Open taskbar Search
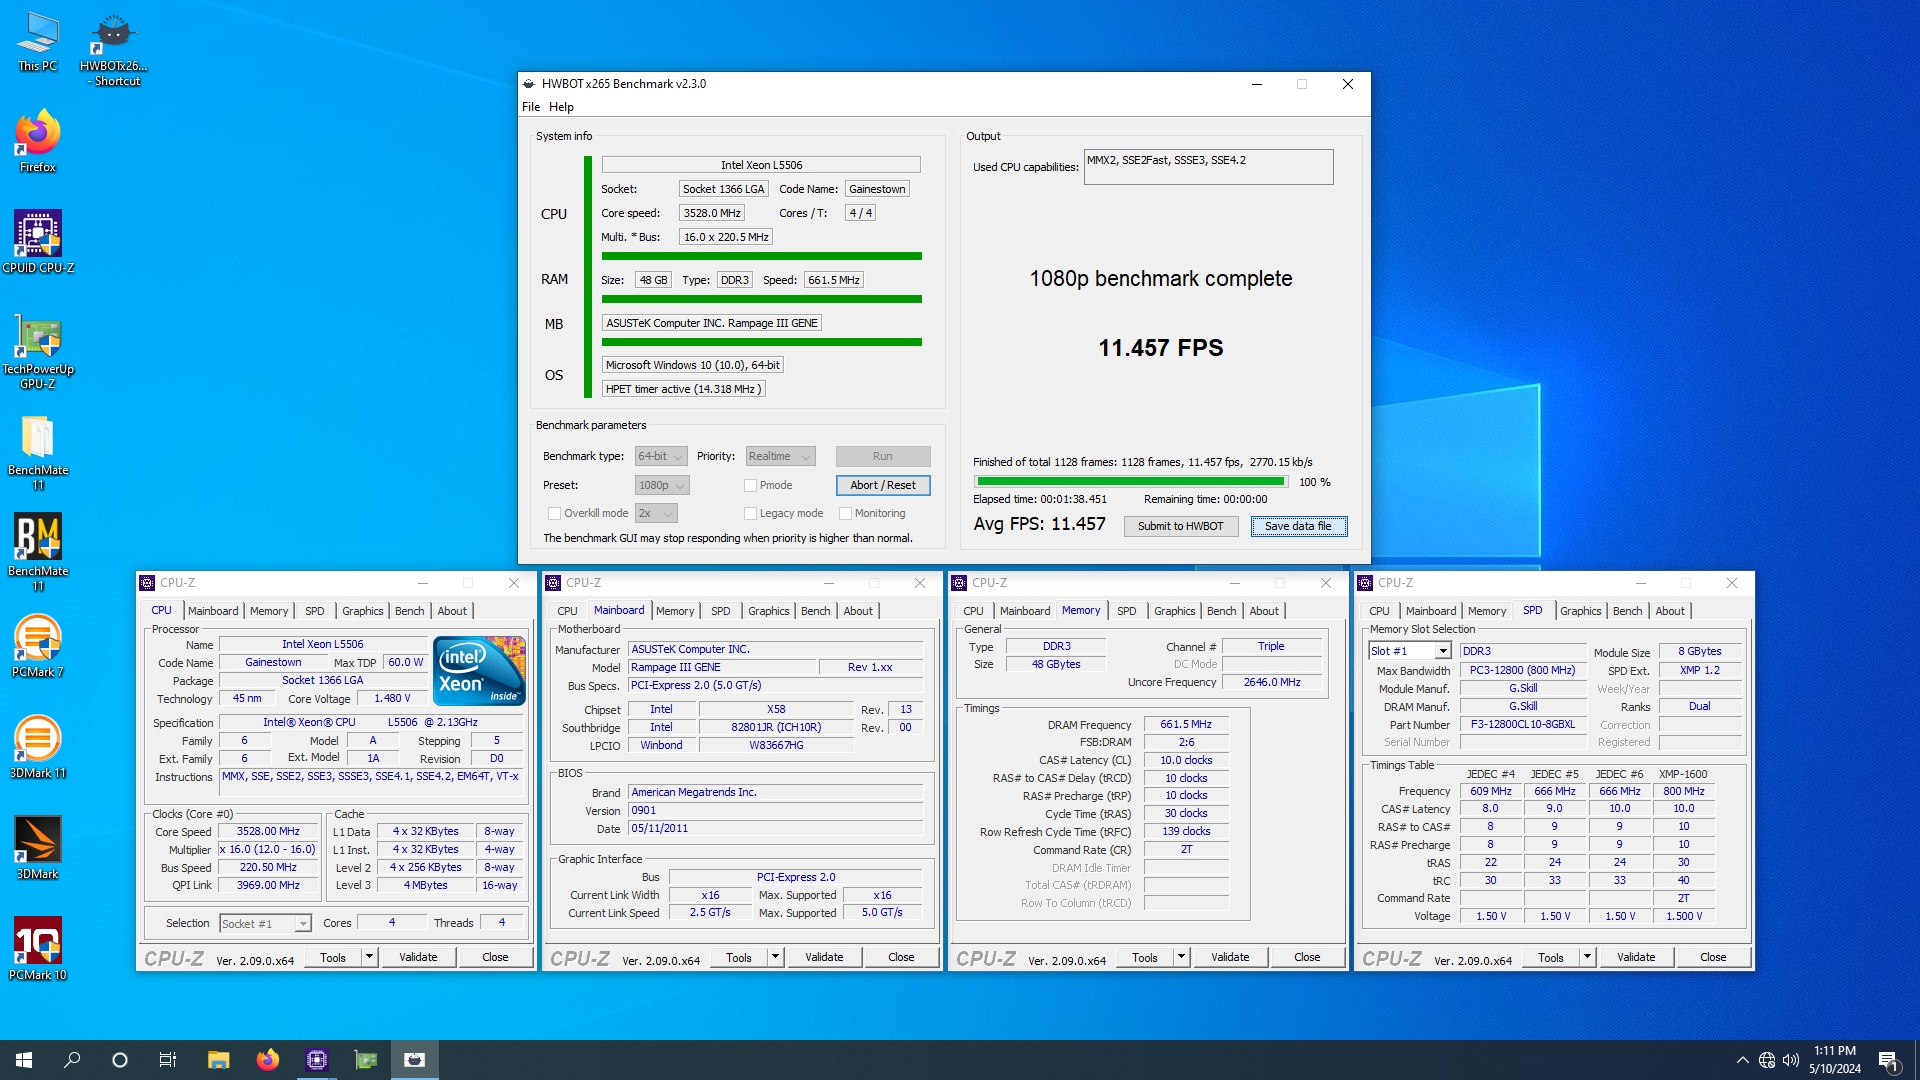Screen dimensions: 1920x1080 [x=72, y=1060]
